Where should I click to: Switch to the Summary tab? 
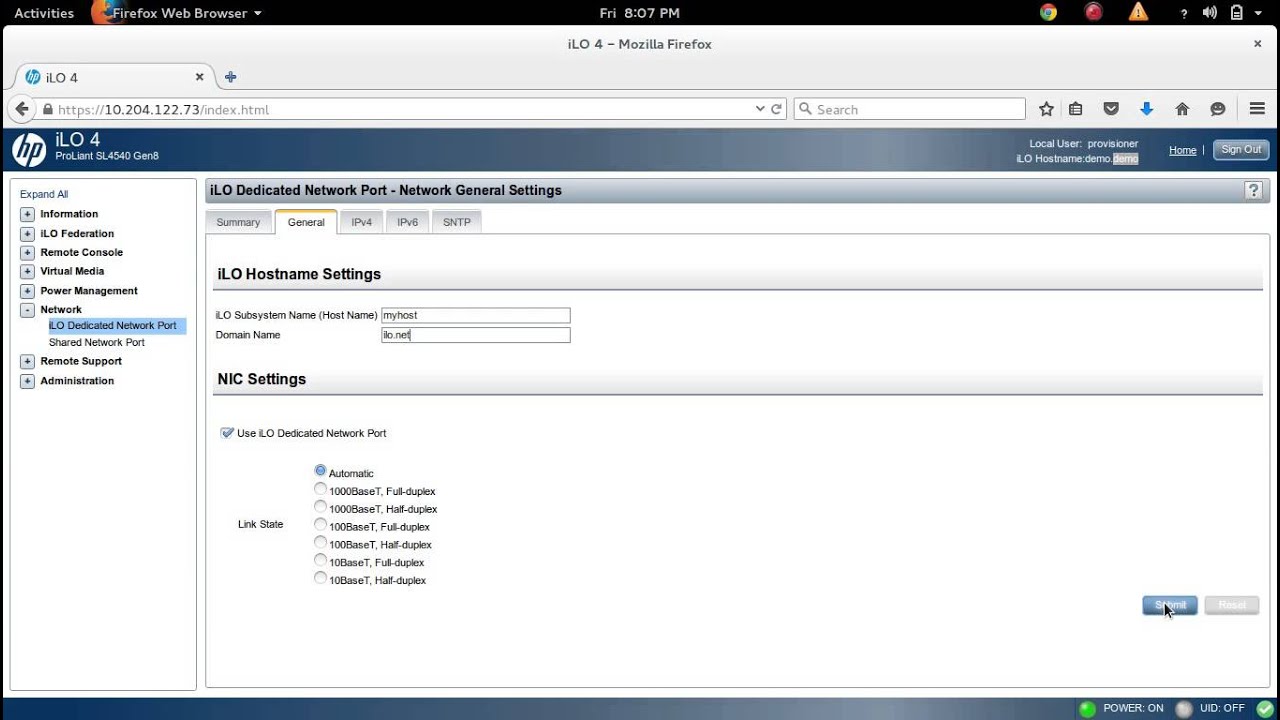click(238, 222)
